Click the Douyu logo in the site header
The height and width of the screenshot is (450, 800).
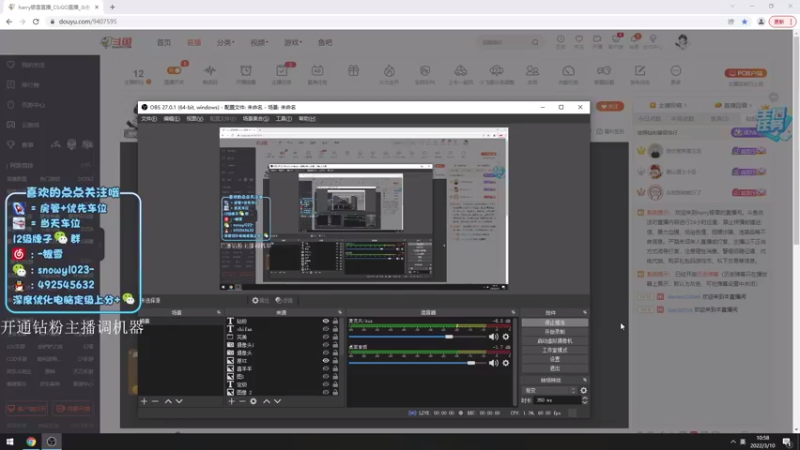pos(116,42)
